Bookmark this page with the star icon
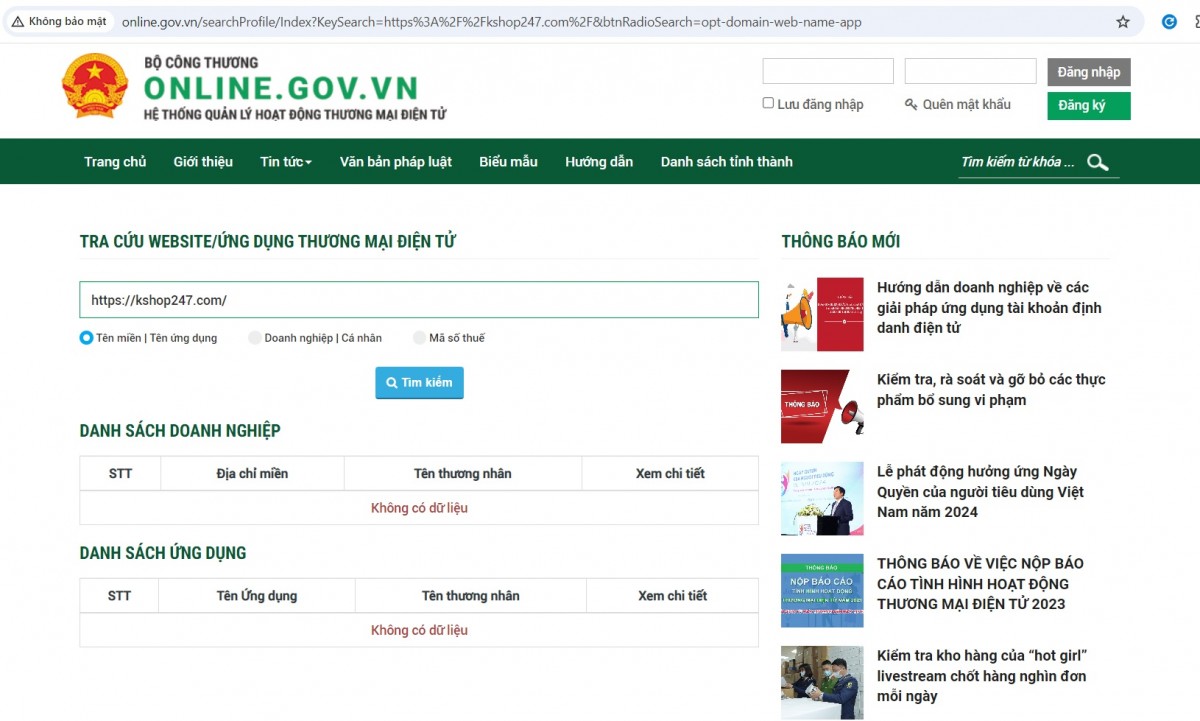 (1123, 22)
